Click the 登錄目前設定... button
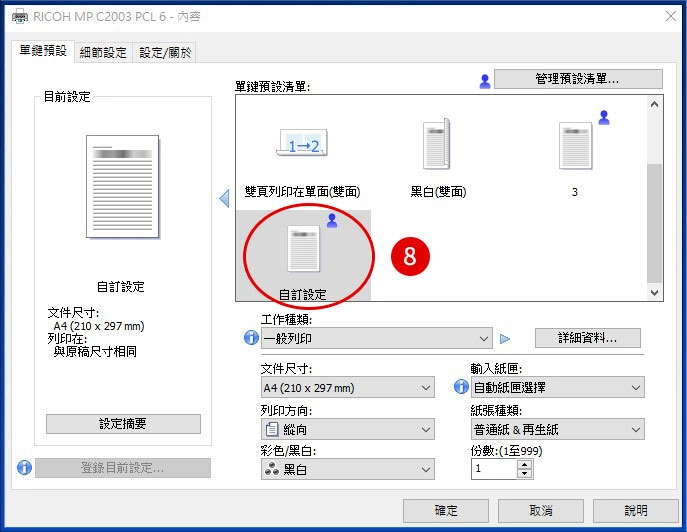The height and width of the screenshot is (532, 687). [123, 468]
